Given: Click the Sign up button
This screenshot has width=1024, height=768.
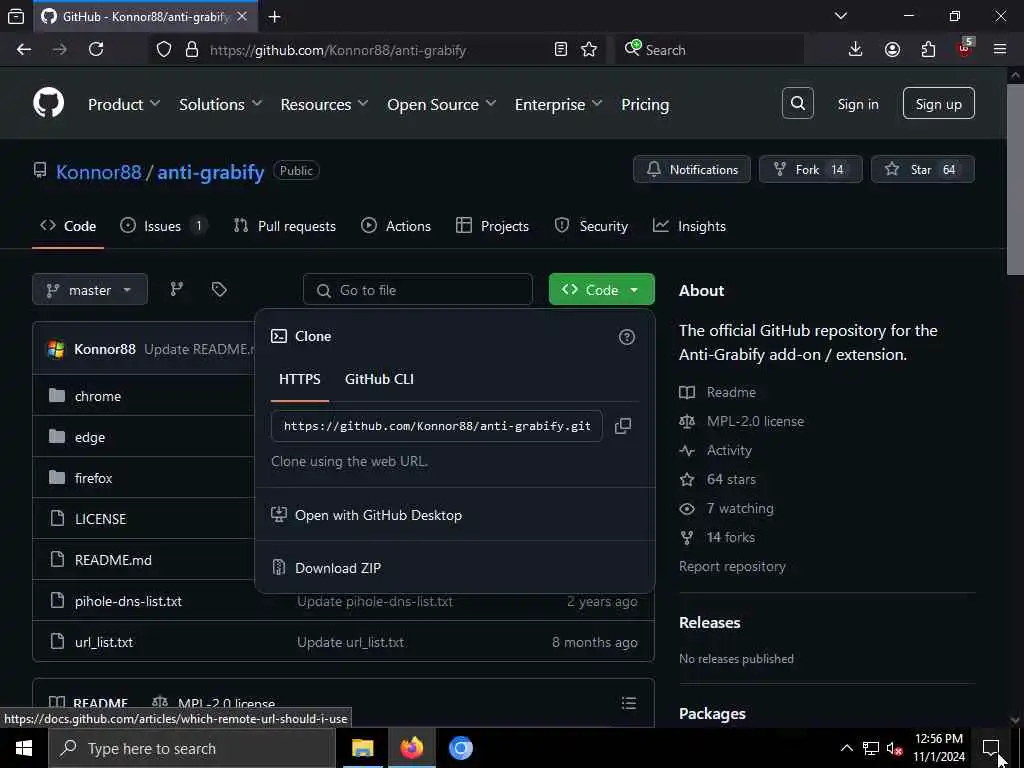Looking at the screenshot, I should point(938,103).
